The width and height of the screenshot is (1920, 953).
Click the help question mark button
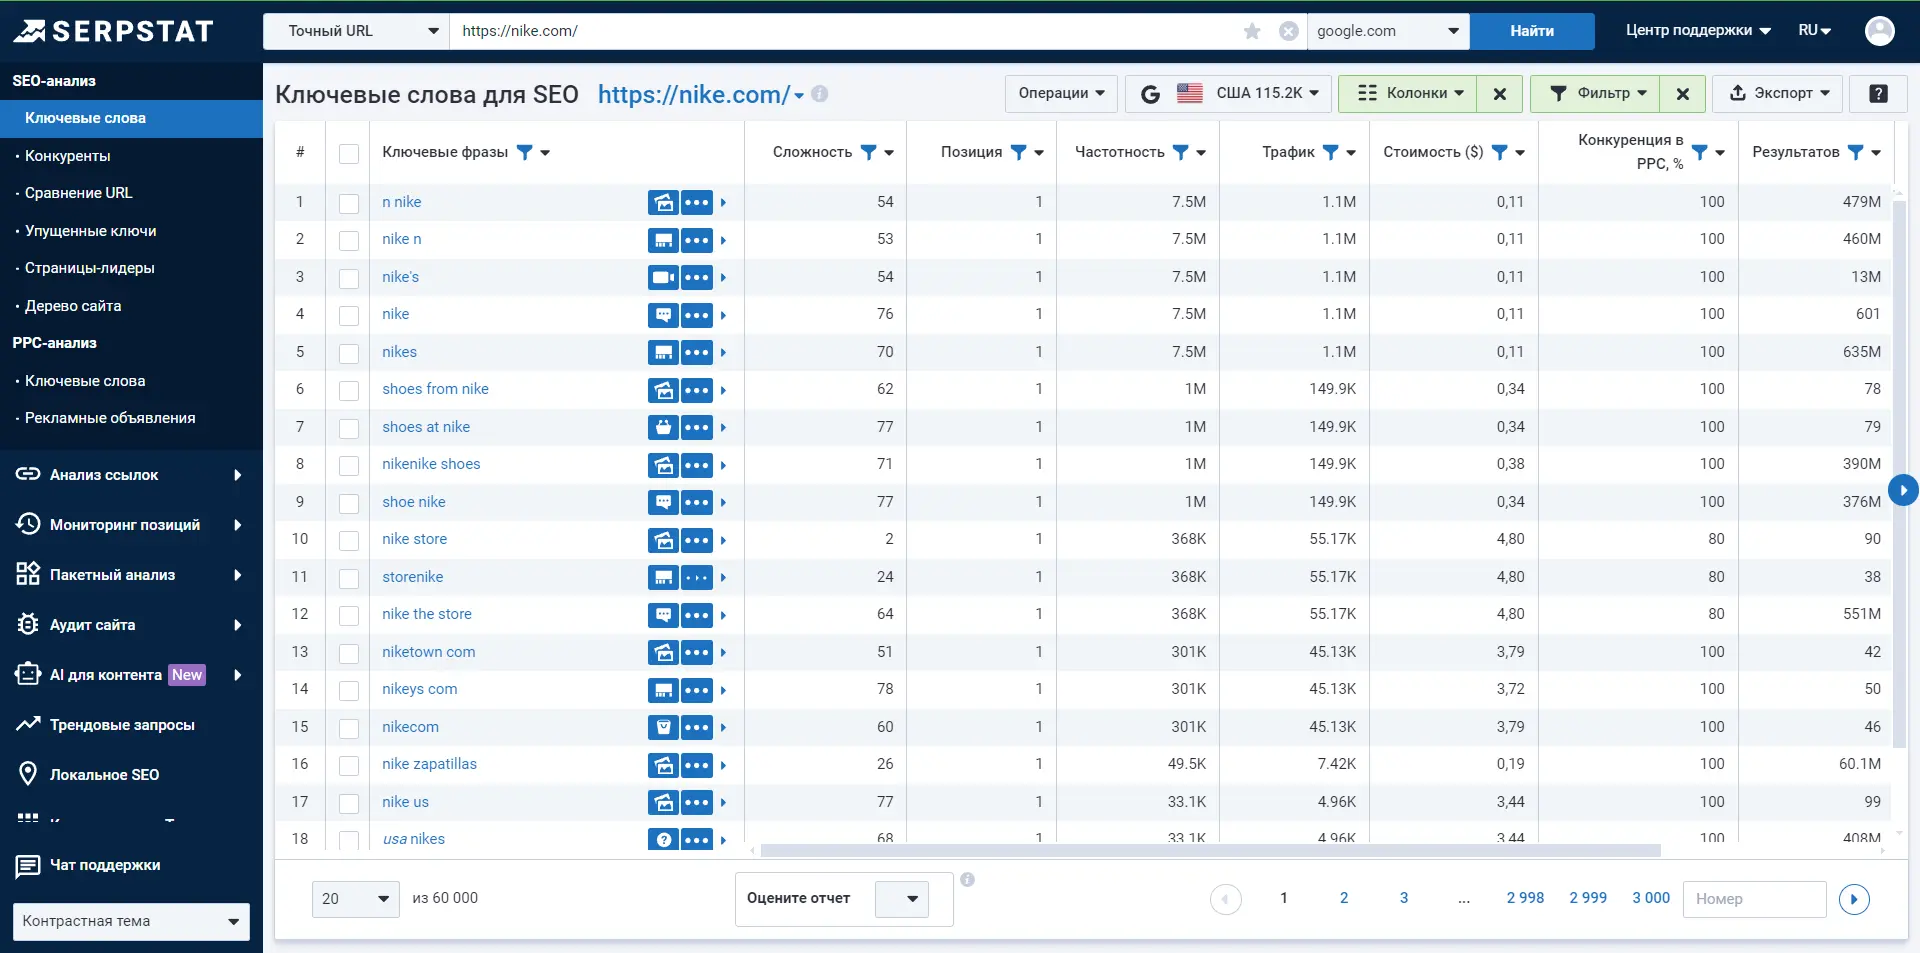(1878, 93)
